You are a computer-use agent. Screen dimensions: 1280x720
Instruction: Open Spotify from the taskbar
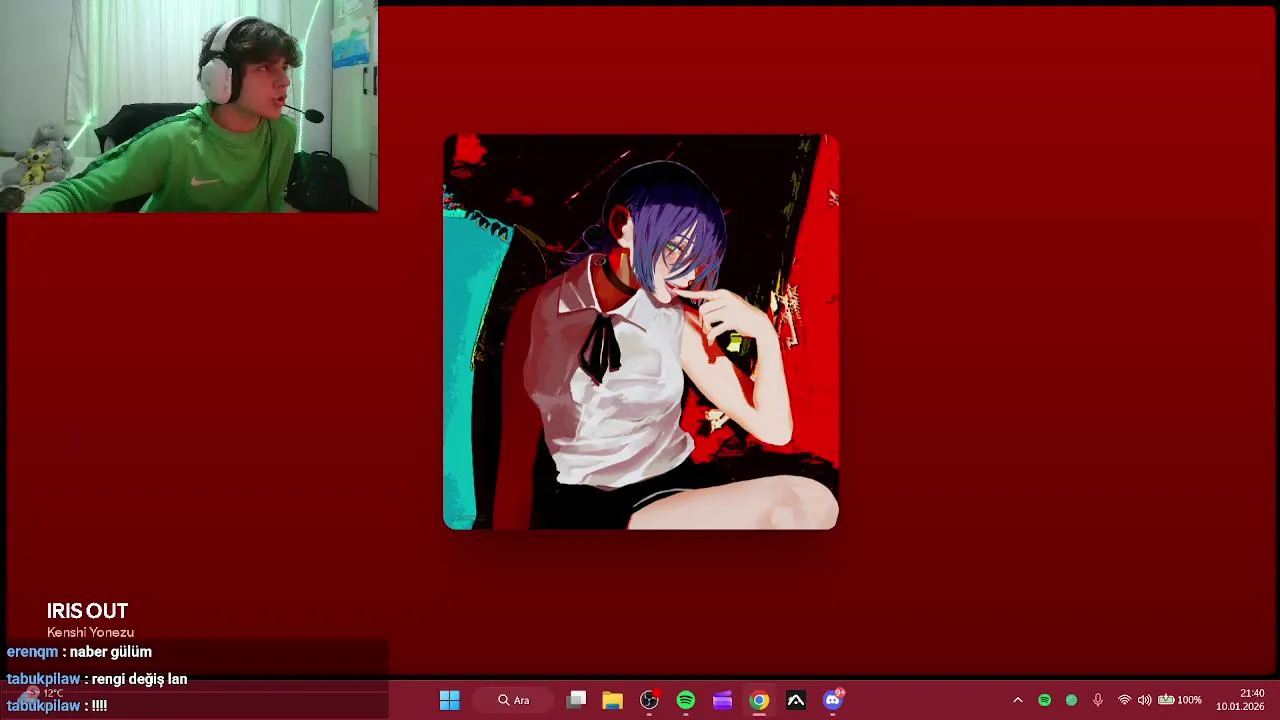tap(686, 700)
